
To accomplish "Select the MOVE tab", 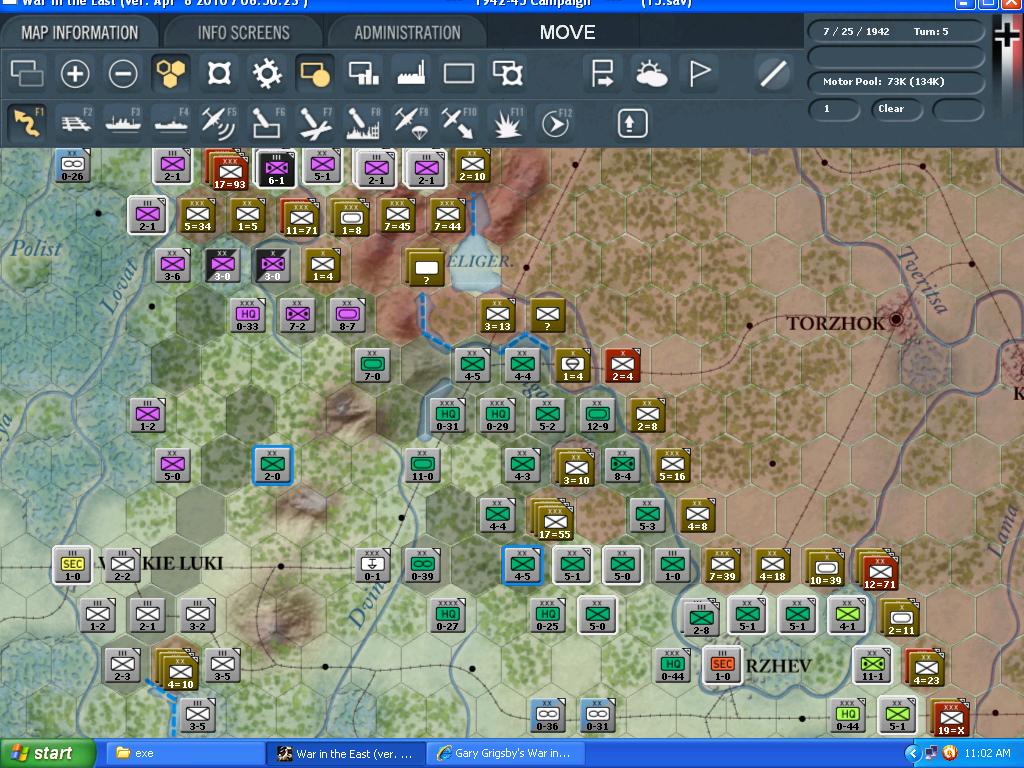I will pos(567,33).
